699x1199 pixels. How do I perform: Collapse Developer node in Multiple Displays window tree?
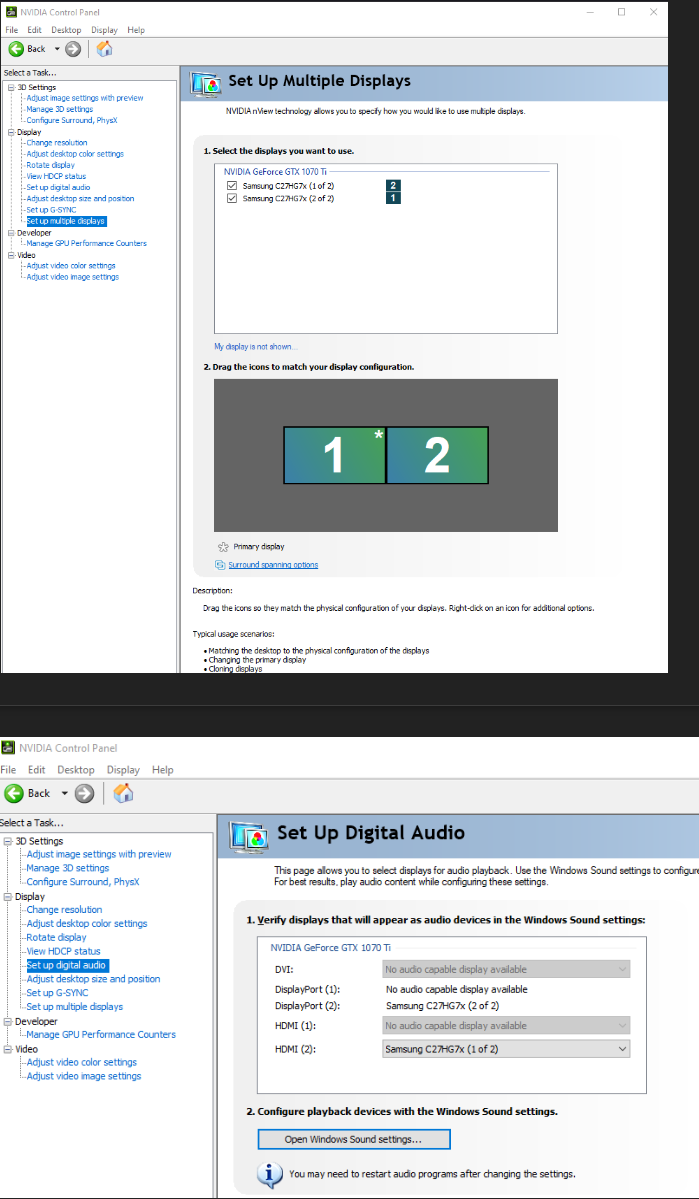click(11, 232)
